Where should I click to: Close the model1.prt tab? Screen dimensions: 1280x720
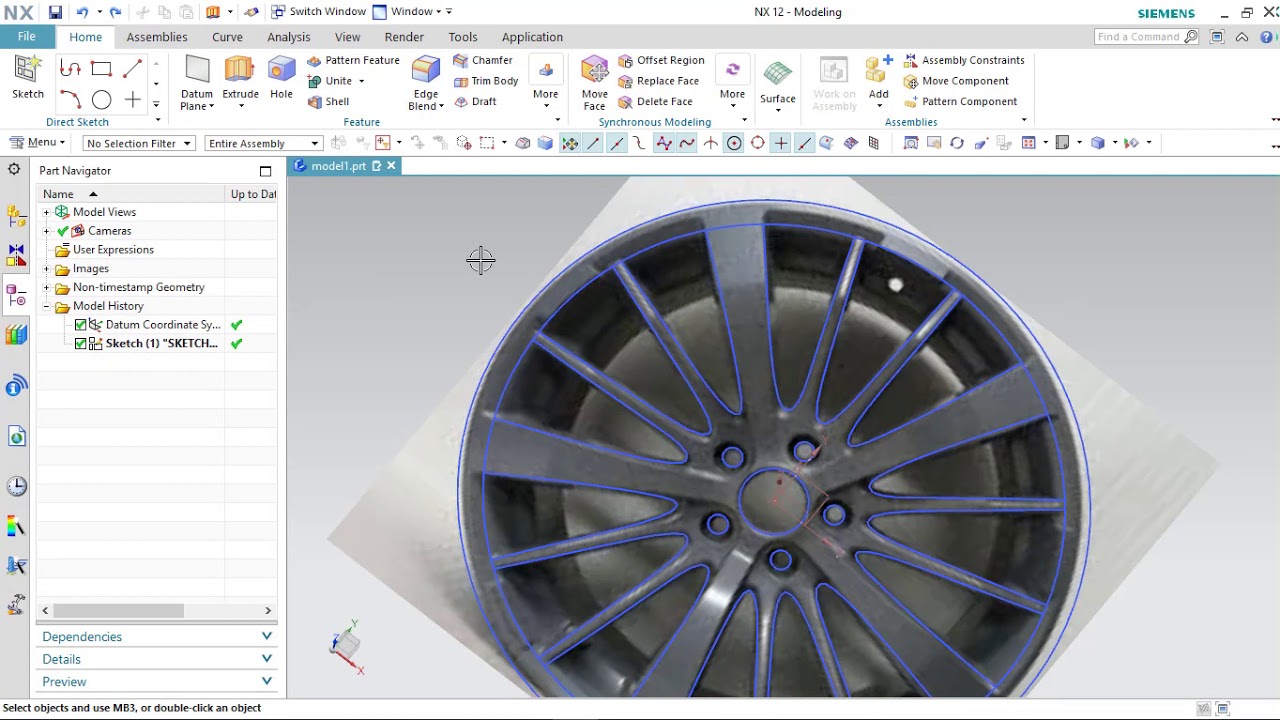coord(392,166)
